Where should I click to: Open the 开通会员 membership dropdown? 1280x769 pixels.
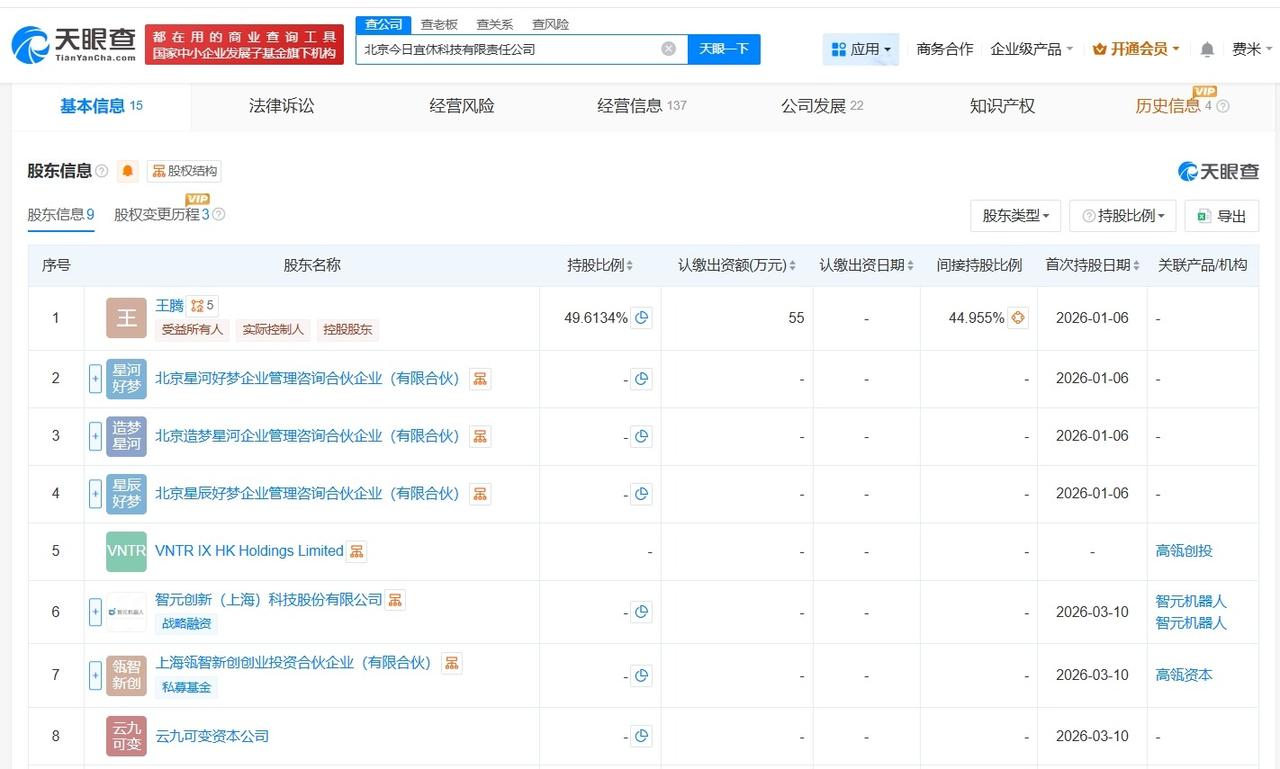pos(1136,49)
